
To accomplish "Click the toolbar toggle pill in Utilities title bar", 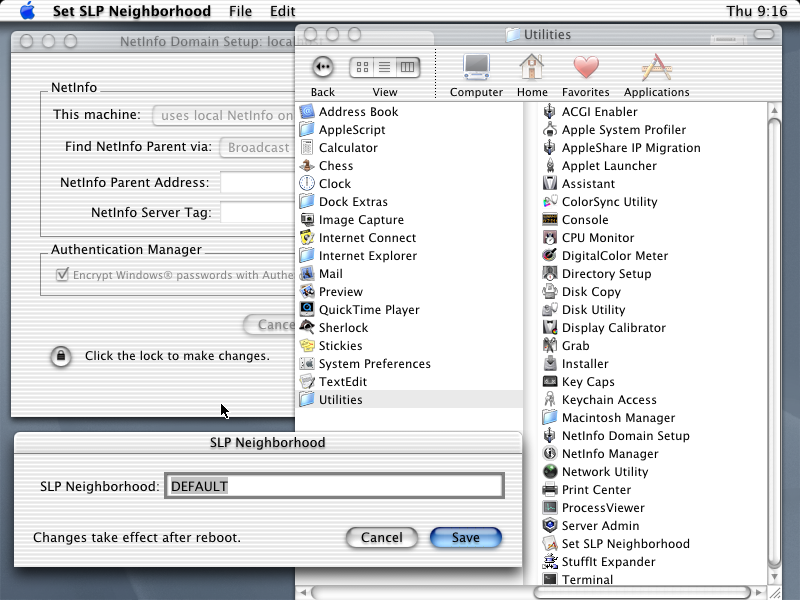I will point(764,34).
